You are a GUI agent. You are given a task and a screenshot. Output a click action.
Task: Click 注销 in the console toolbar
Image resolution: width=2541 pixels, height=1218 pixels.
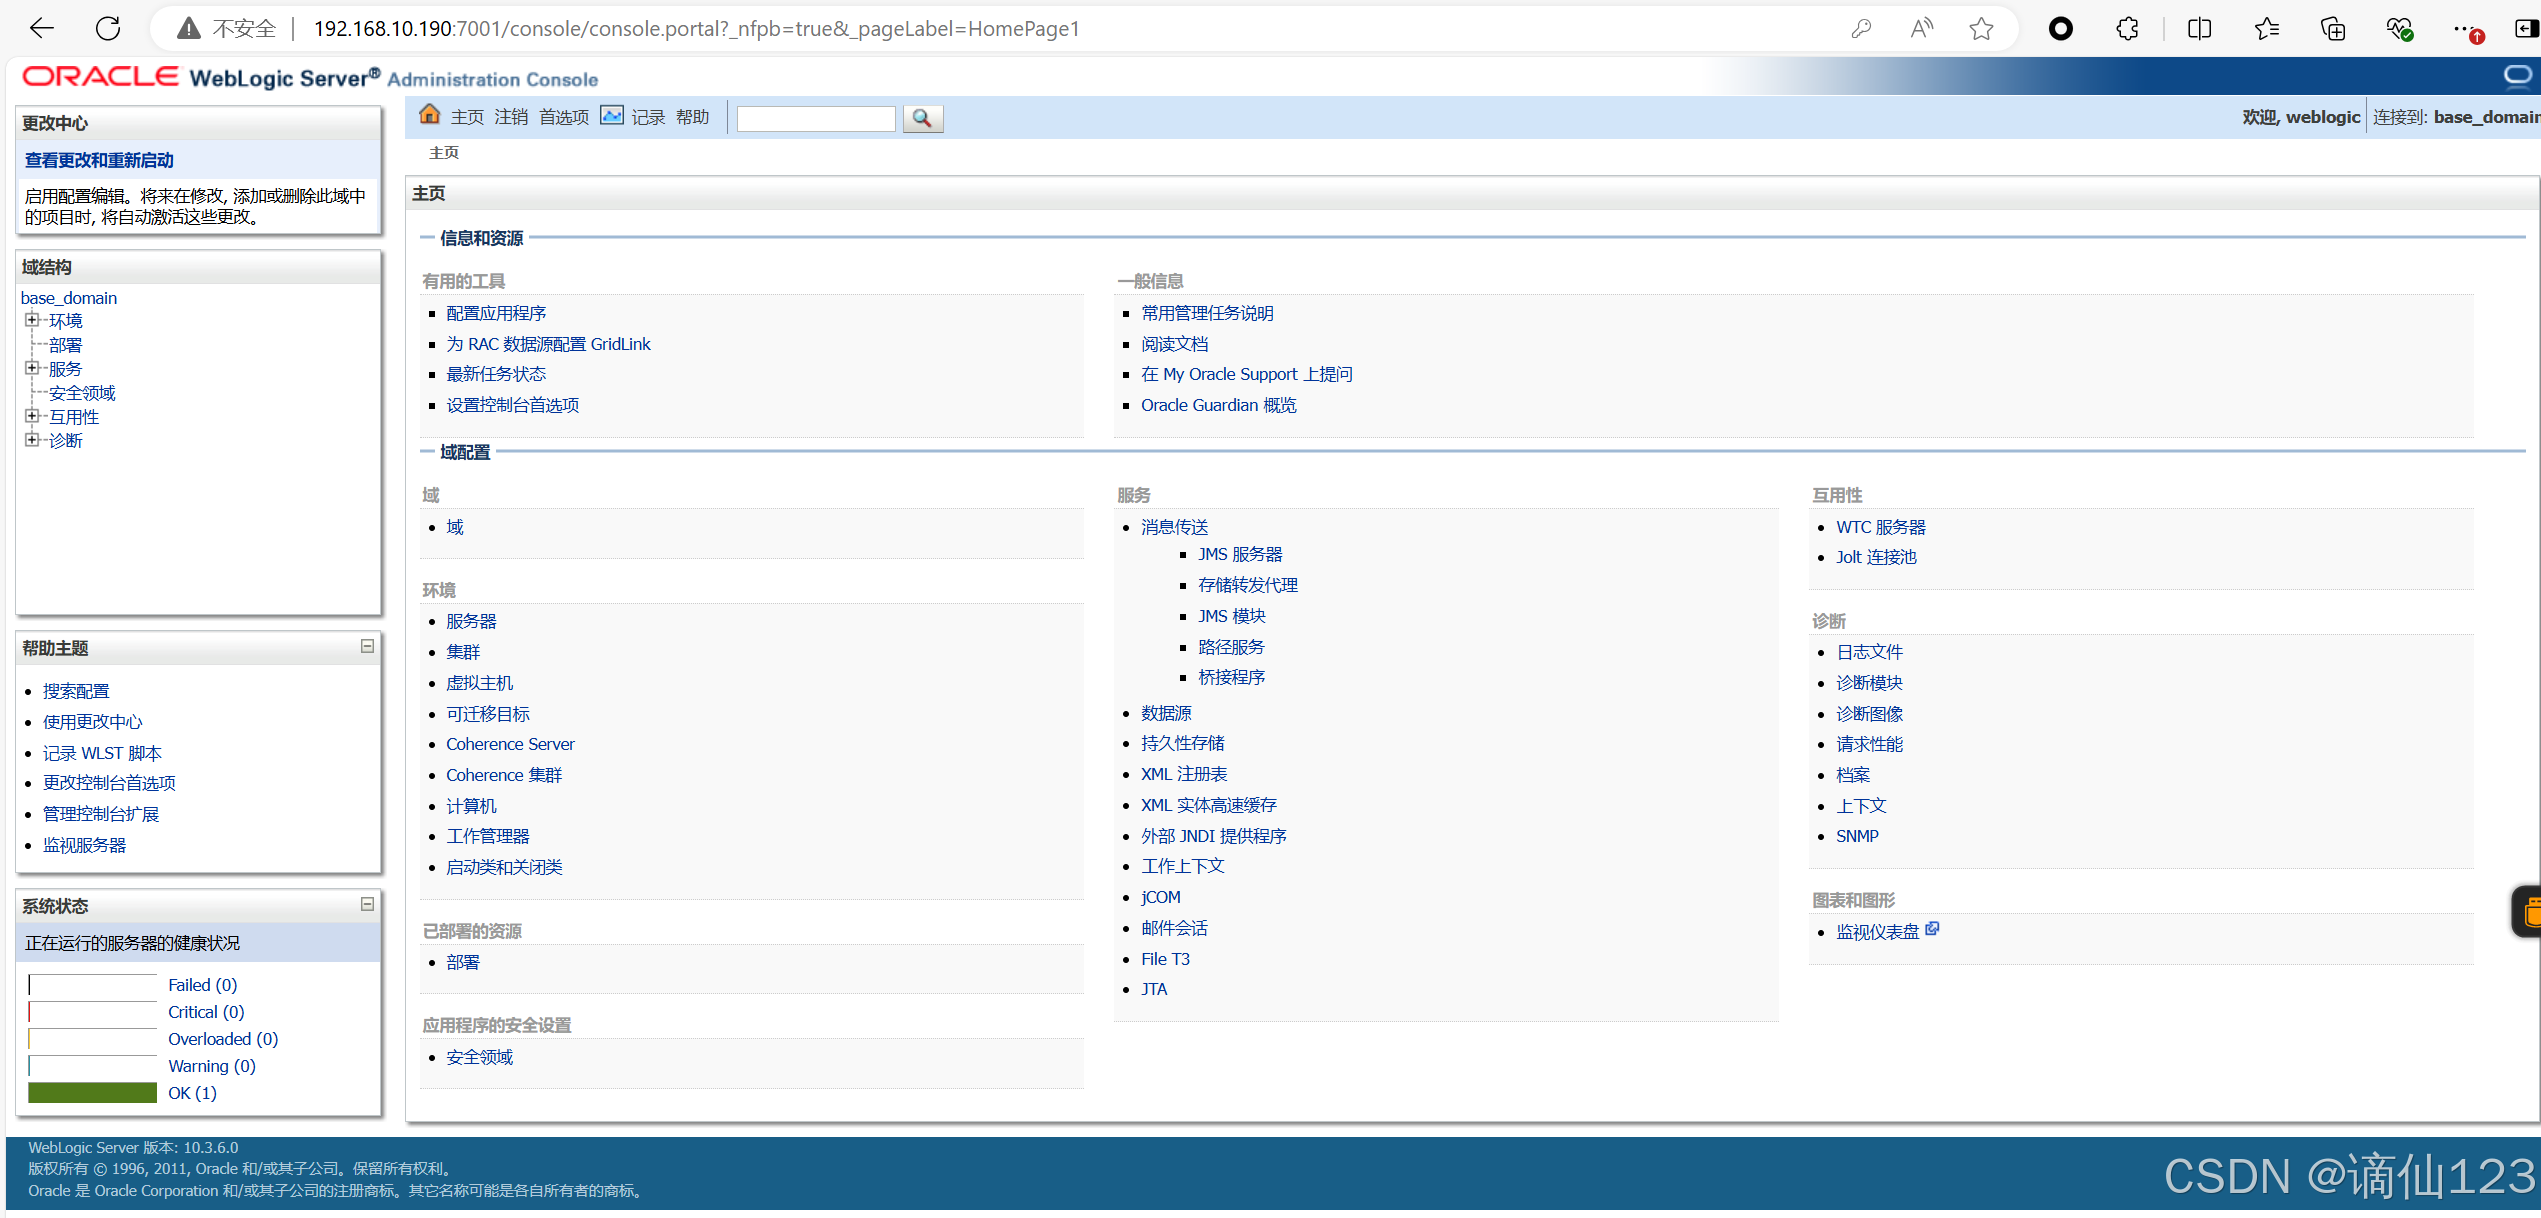pyautogui.click(x=510, y=115)
